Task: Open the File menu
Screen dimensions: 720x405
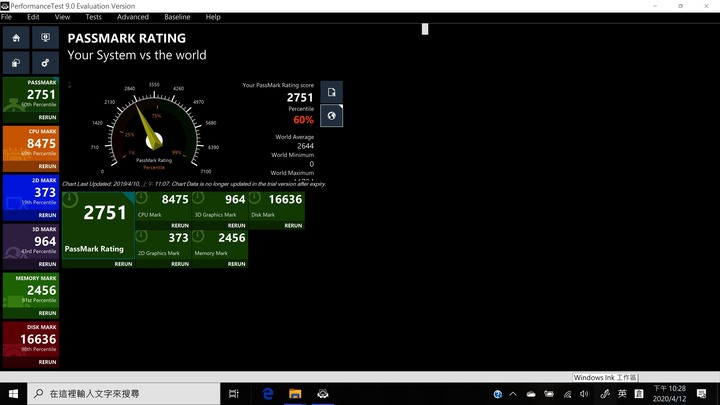Action: [x=6, y=17]
